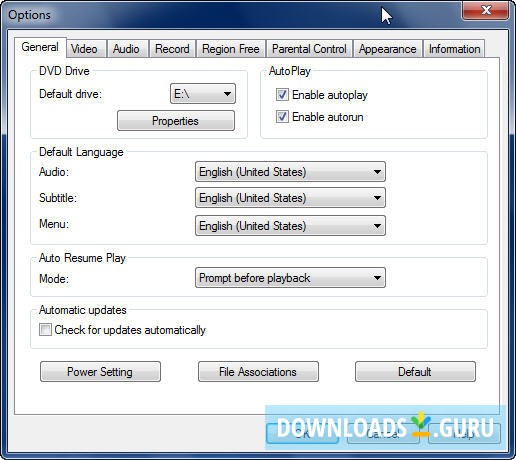Open File Associations
This screenshot has height=460, width=516.
(258, 372)
